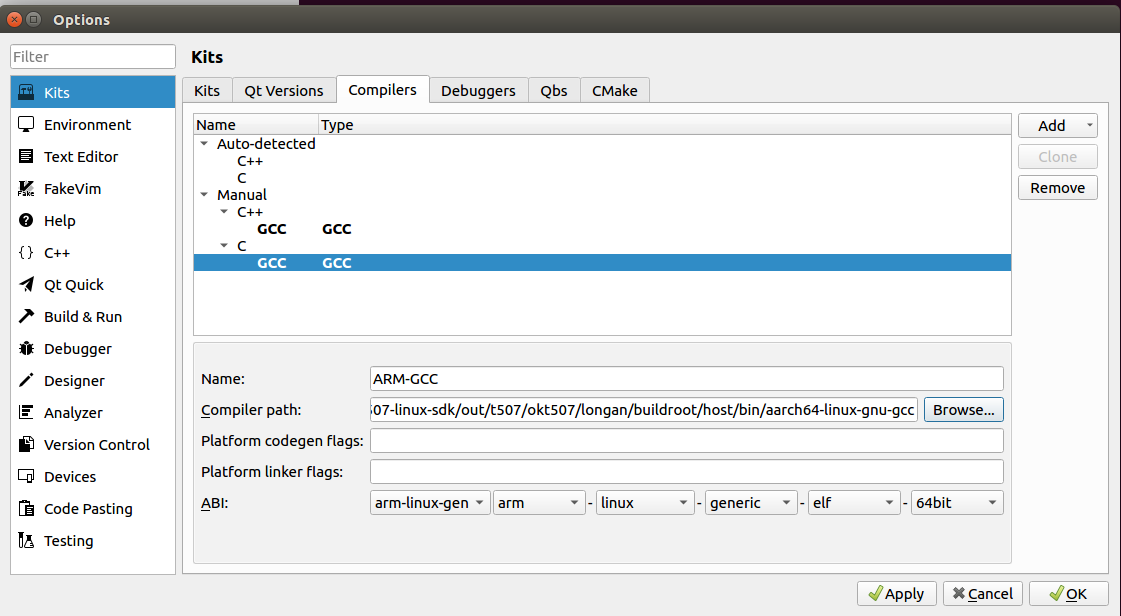Select the highlighted GCC entry under Manual C
The height and width of the screenshot is (616, 1121).
coord(602,263)
